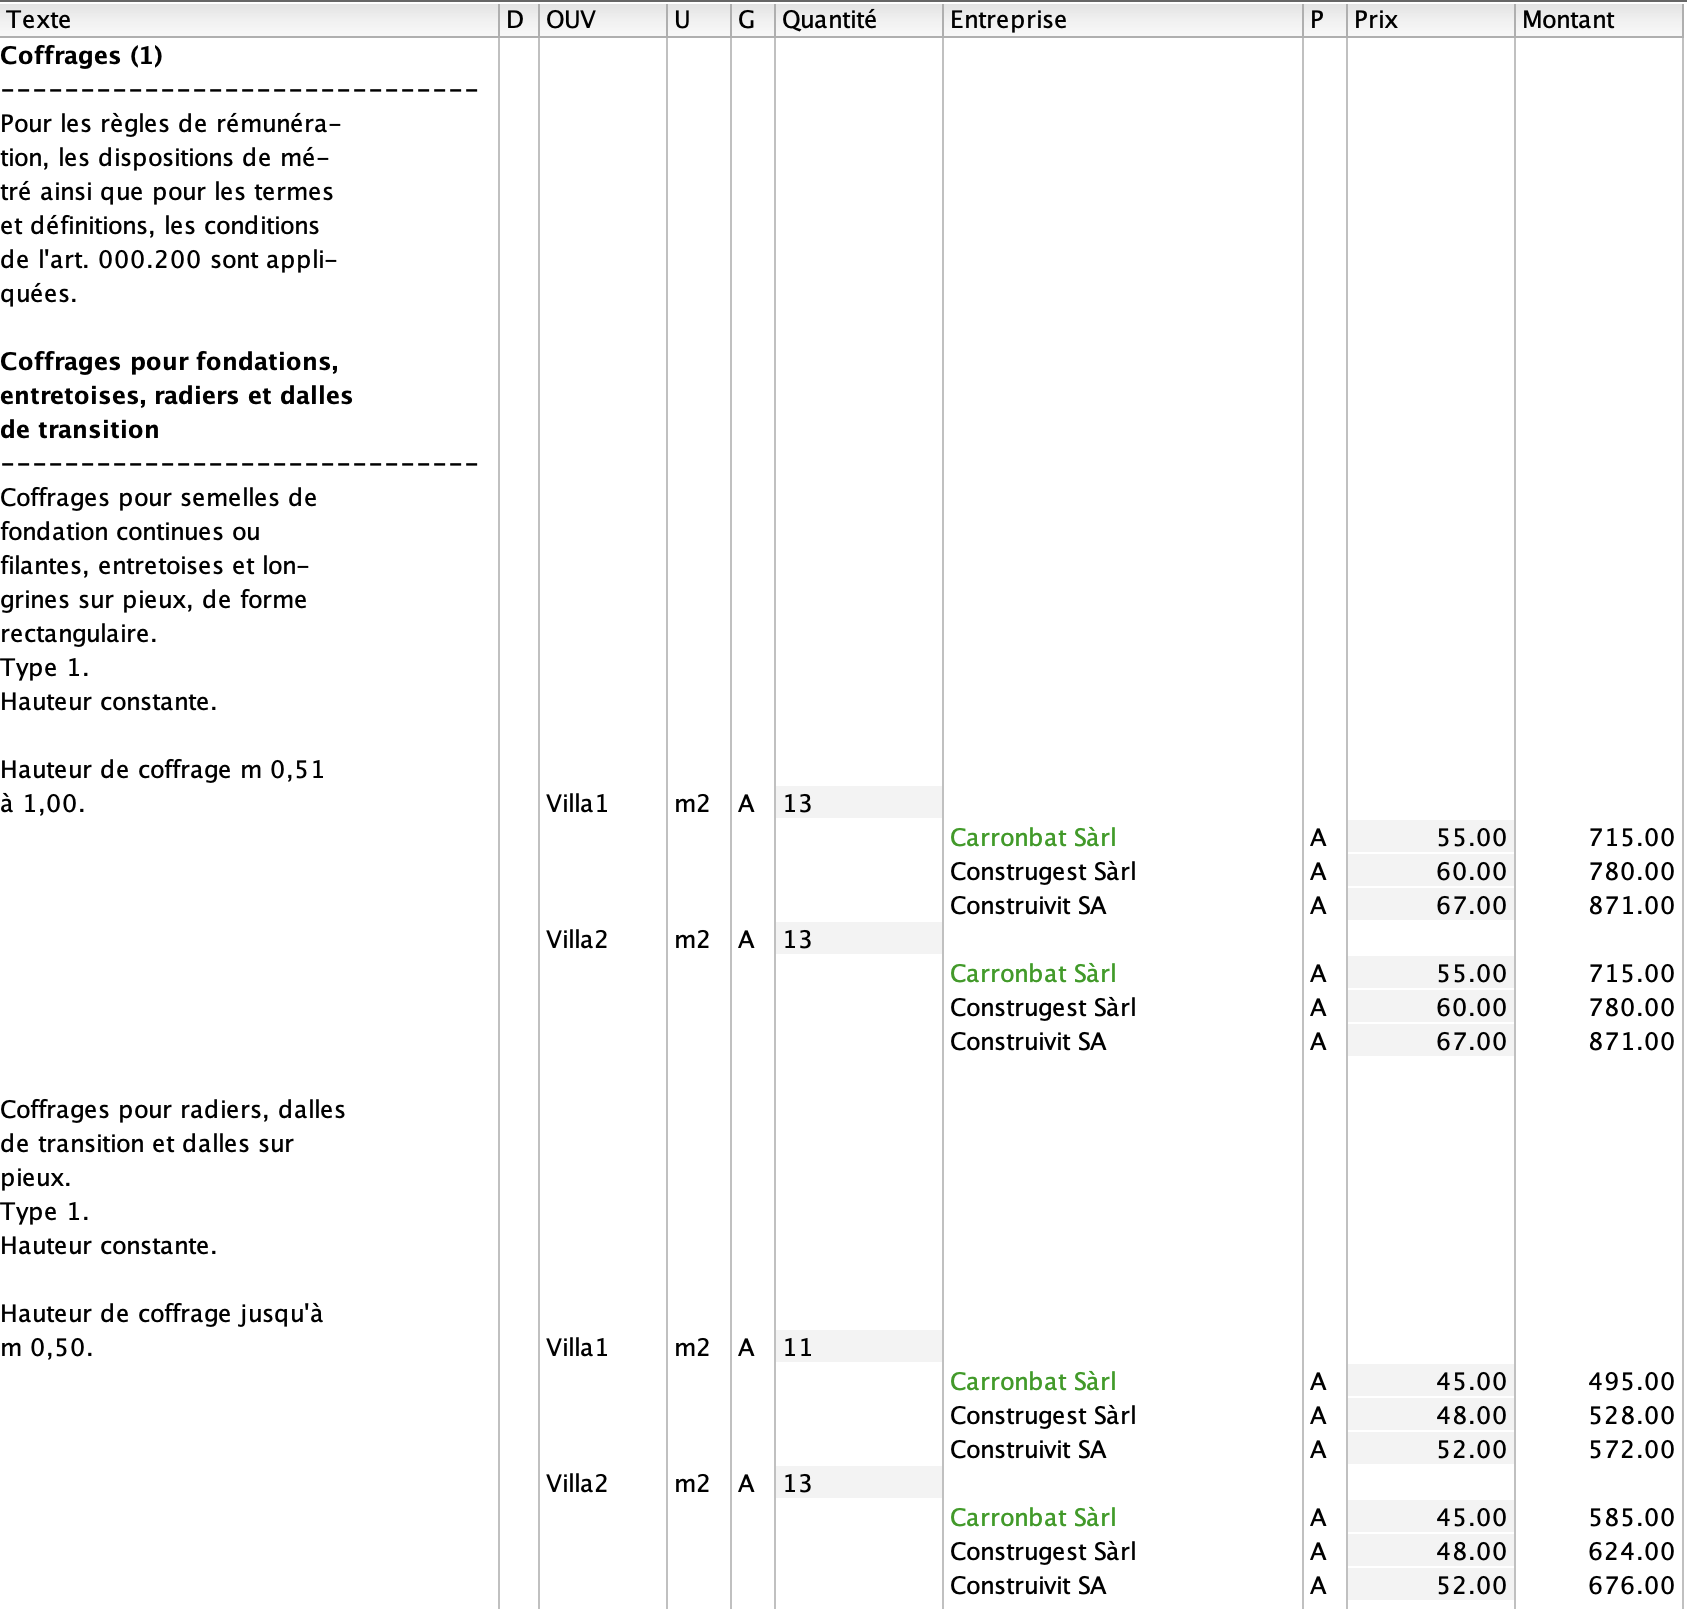The width and height of the screenshot is (1687, 1609).
Task: Click Villa1 in the row with 'à 1,00.'
Action: 577,804
